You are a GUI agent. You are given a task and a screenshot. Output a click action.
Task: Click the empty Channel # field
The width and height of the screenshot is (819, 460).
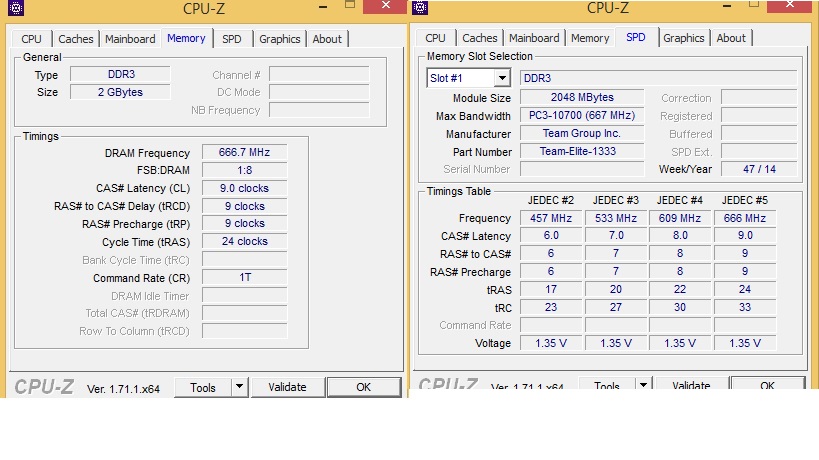click(319, 75)
